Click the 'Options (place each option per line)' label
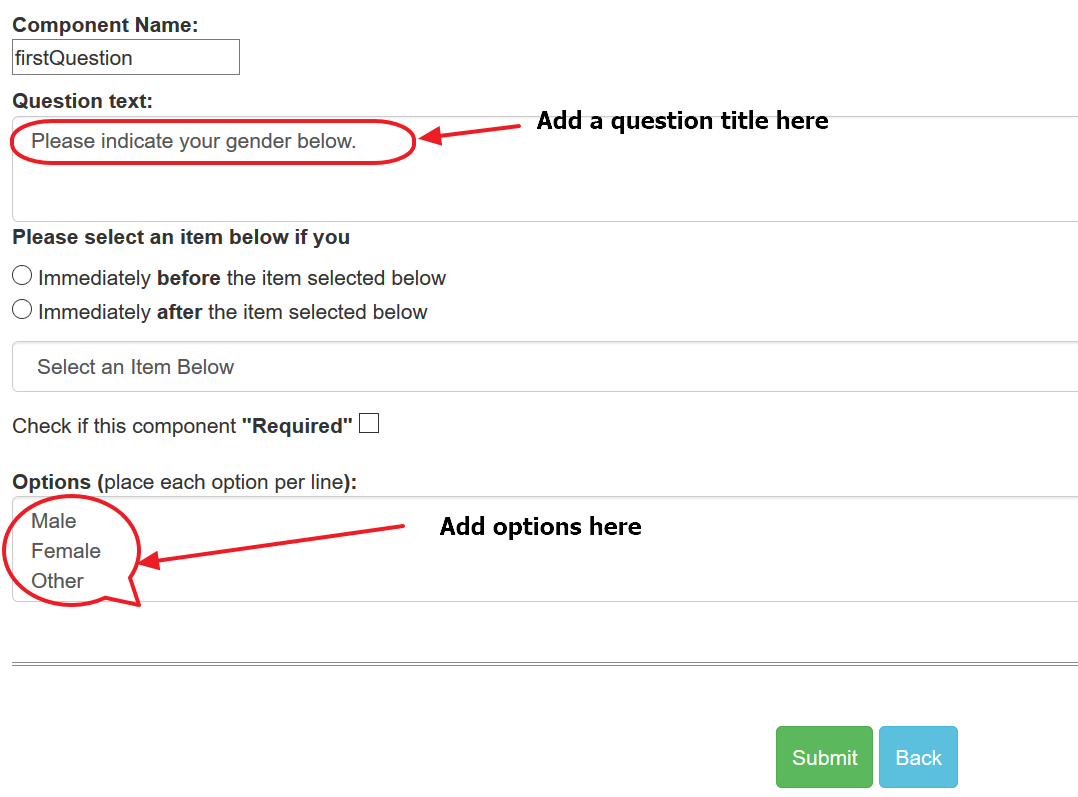The image size is (1078, 797). (185, 482)
